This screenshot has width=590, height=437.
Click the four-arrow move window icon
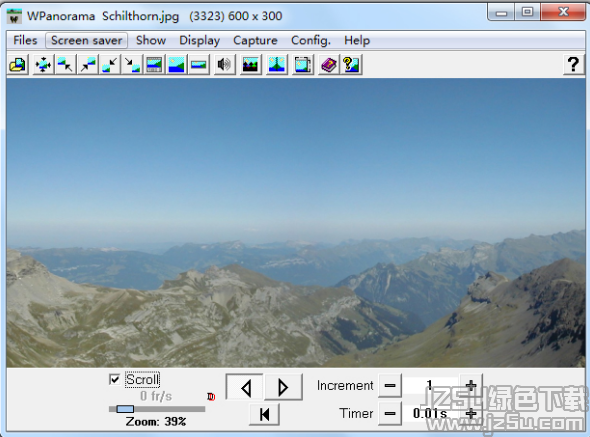tap(43, 65)
